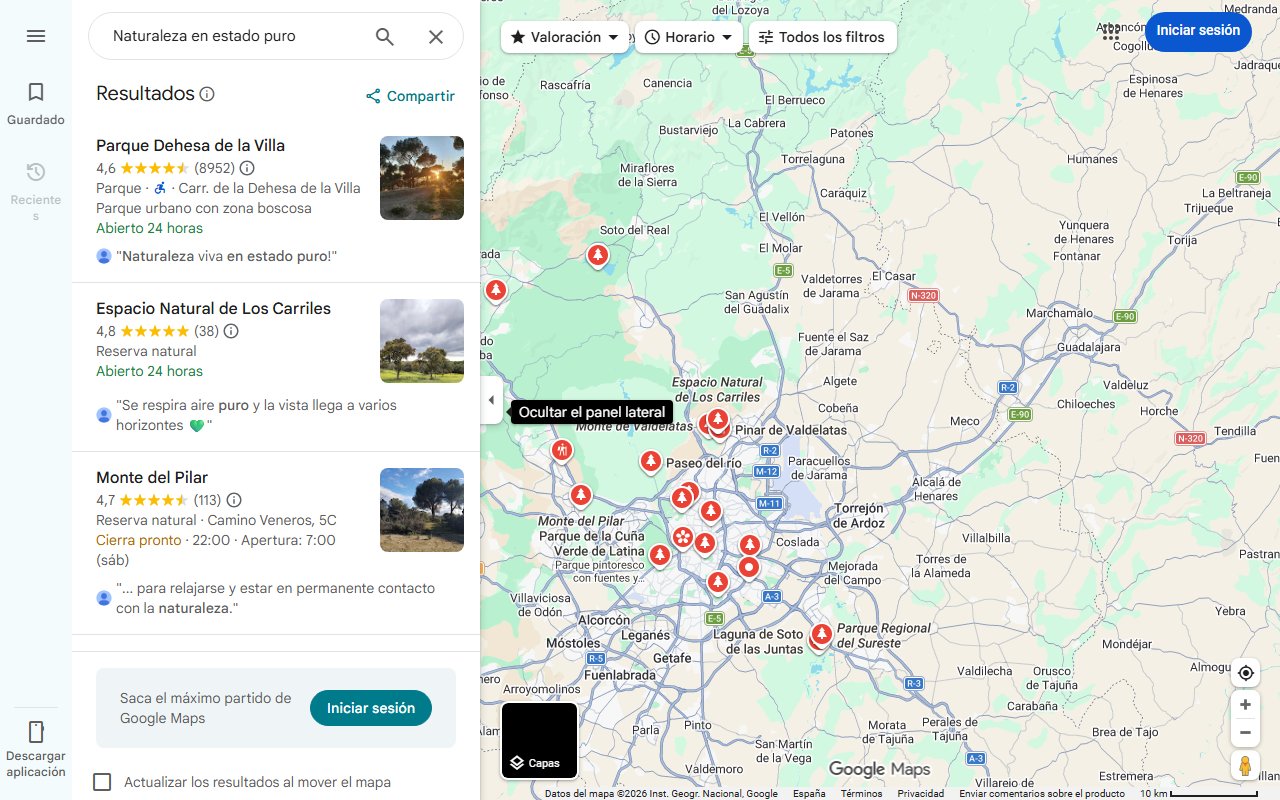Click the Iniciar sesión button

(x=1198, y=31)
